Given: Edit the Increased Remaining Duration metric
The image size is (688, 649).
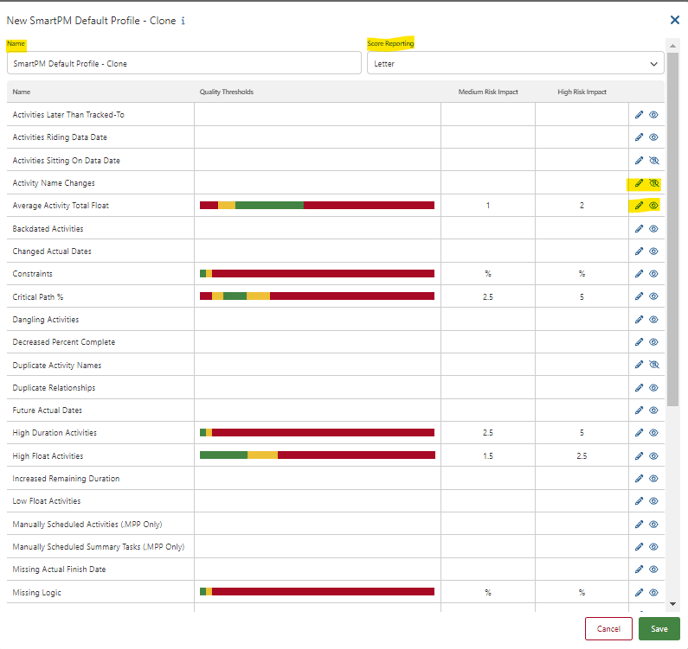Looking at the screenshot, I should [639, 478].
